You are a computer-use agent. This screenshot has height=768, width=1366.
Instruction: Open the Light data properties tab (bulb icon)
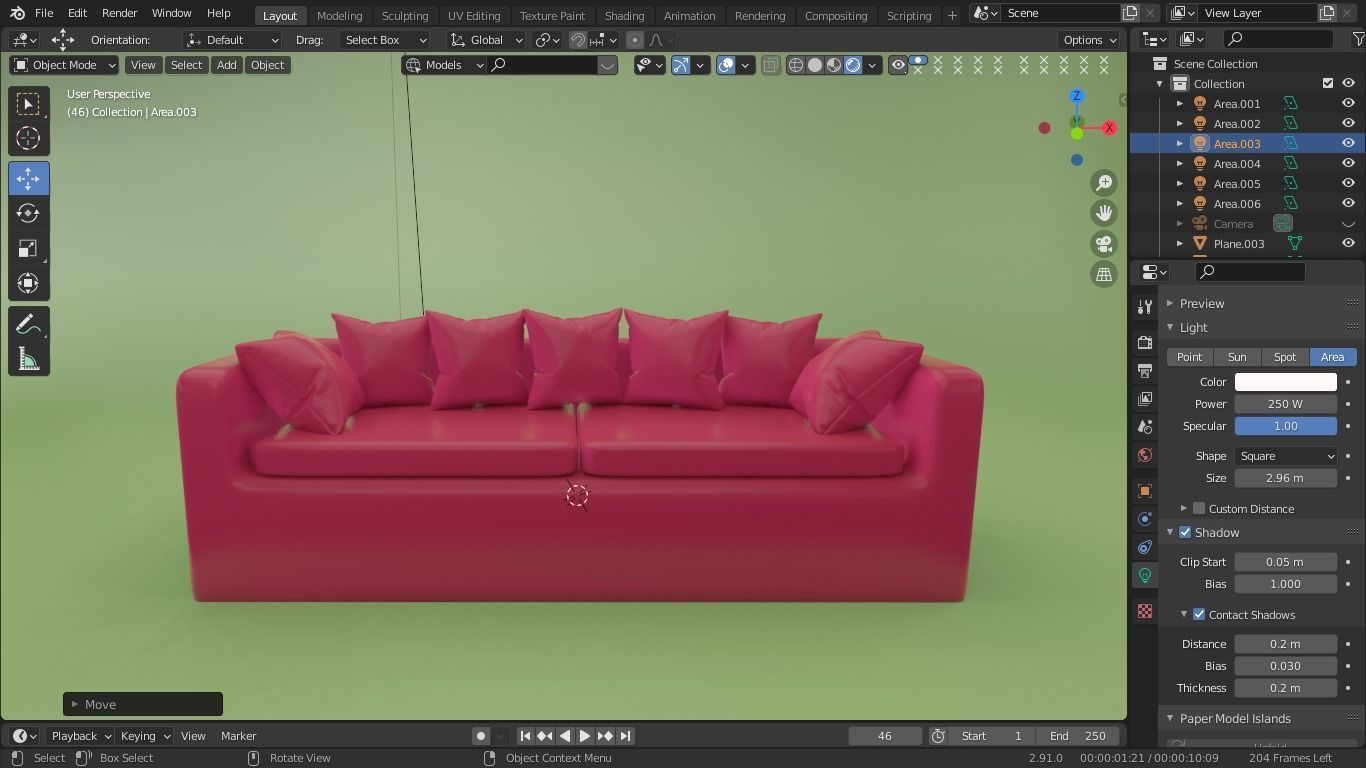pyautogui.click(x=1145, y=575)
